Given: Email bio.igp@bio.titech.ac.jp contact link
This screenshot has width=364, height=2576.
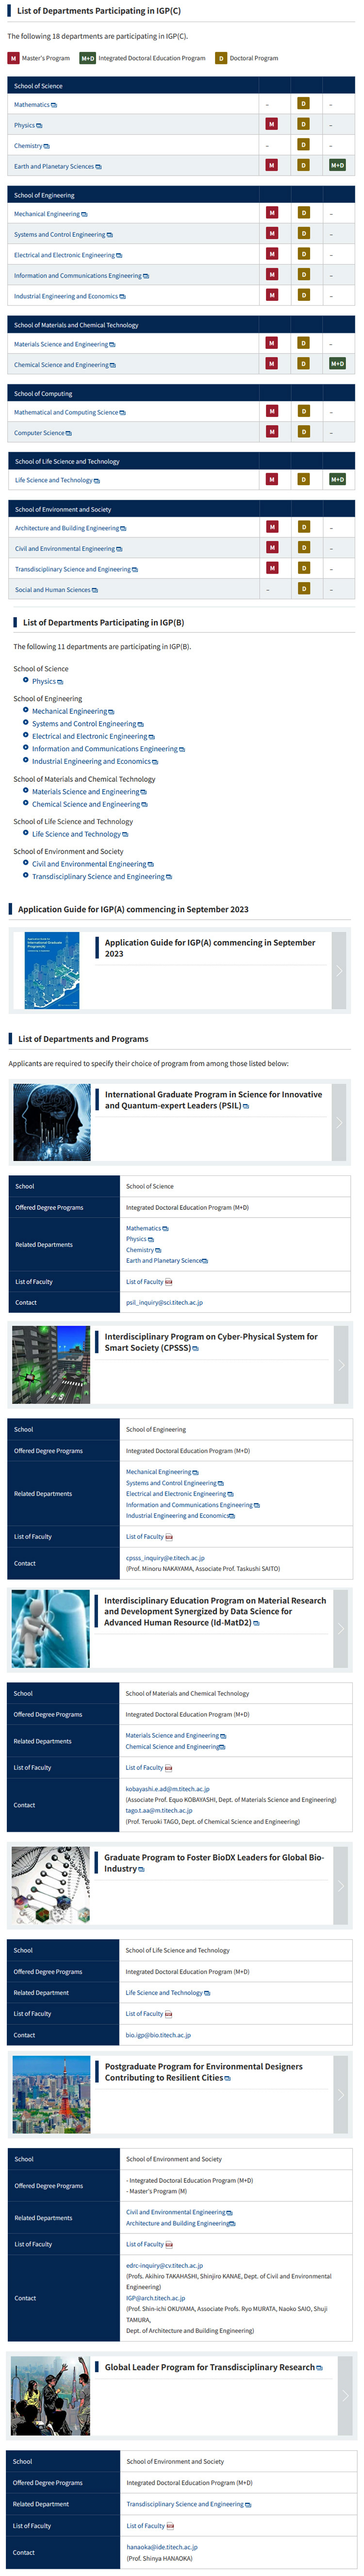Looking at the screenshot, I should pyautogui.click(x=158, y=2034).
